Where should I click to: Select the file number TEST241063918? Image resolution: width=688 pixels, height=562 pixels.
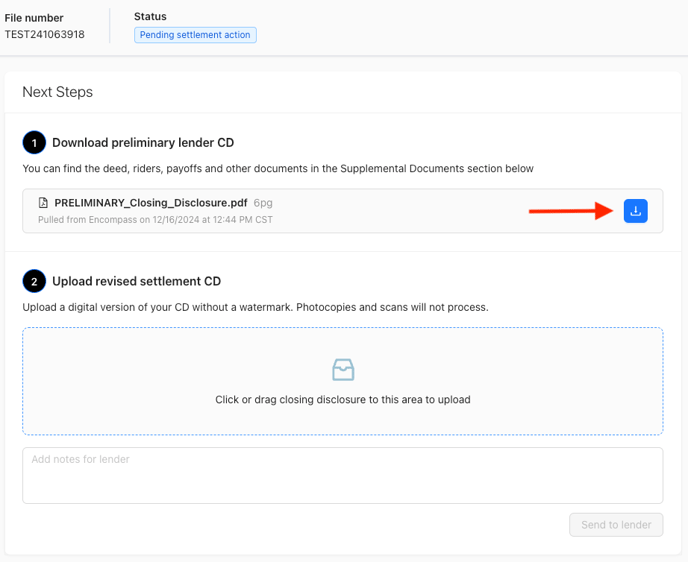[45, 35]
